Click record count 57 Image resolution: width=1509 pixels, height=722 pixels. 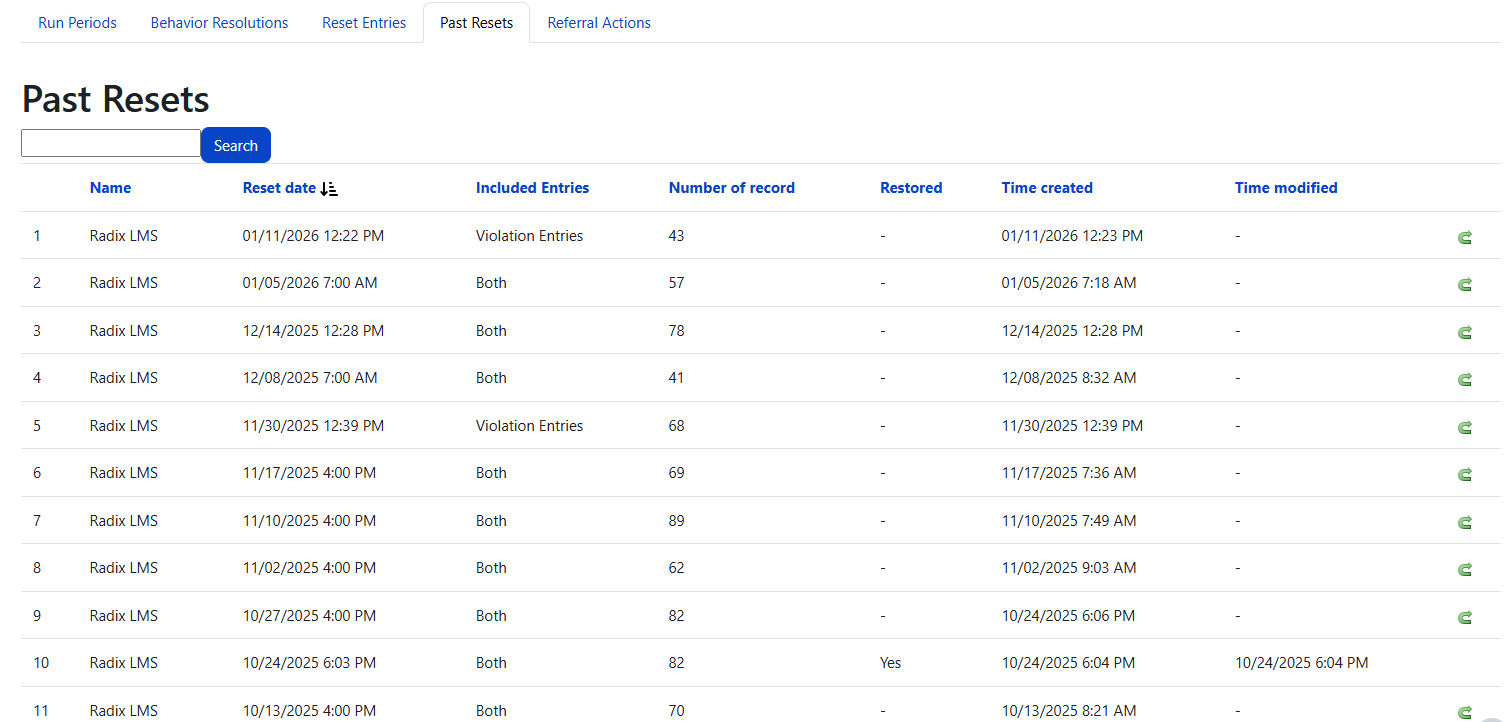677,283
